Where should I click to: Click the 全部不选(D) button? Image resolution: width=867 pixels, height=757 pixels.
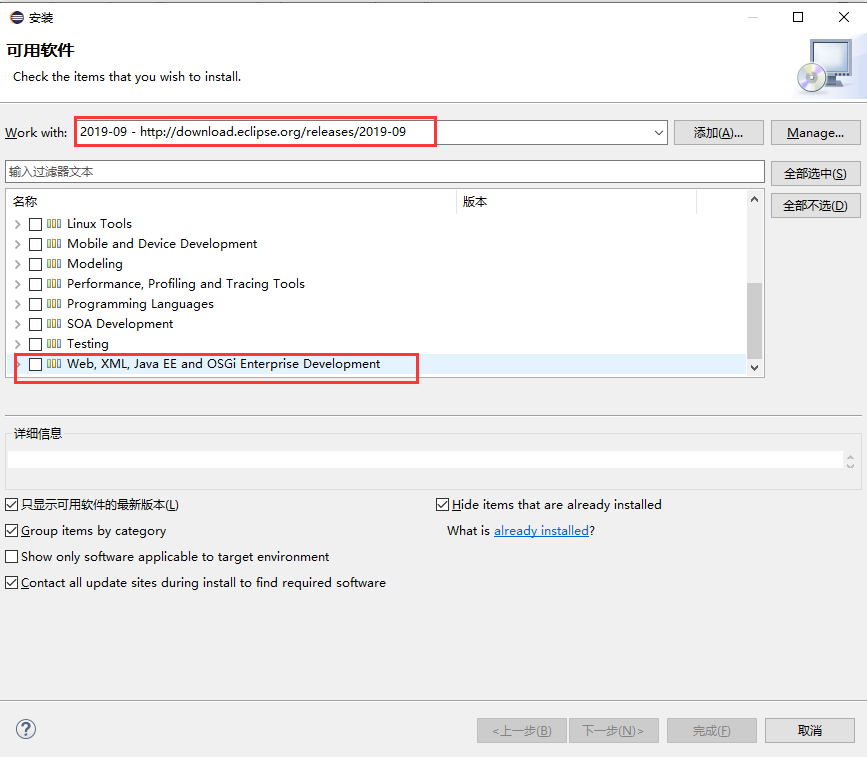click(x=816, y=206)
